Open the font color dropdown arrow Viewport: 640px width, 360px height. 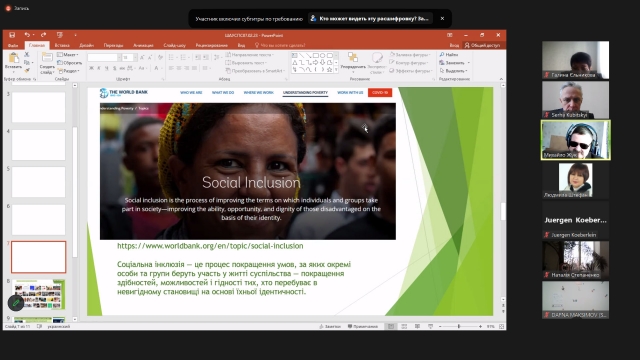pyautogui.click(x=162, y=68)
